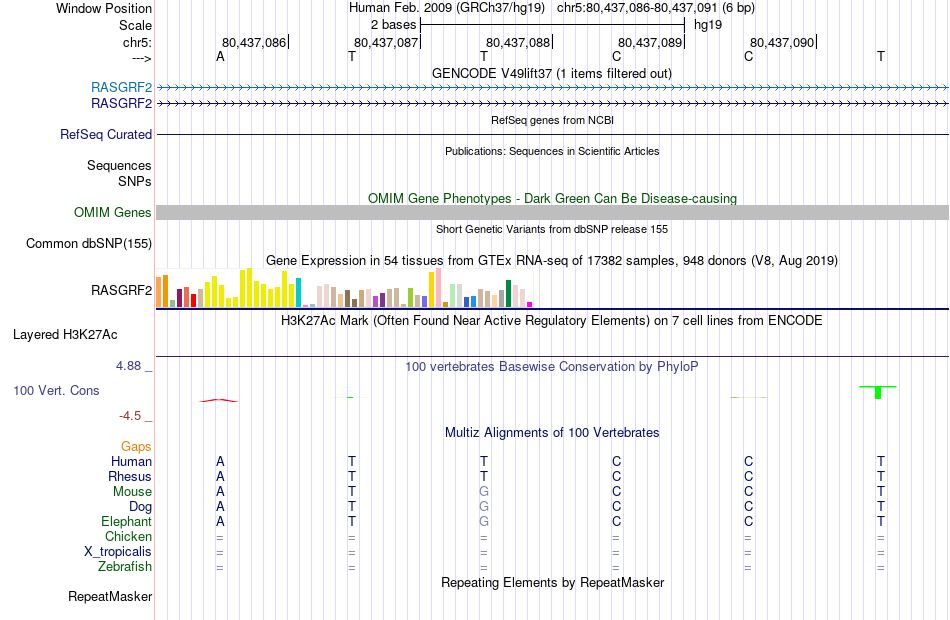
Task: Click the gray OMIM Genes item bar
Action: coord(552,212)
